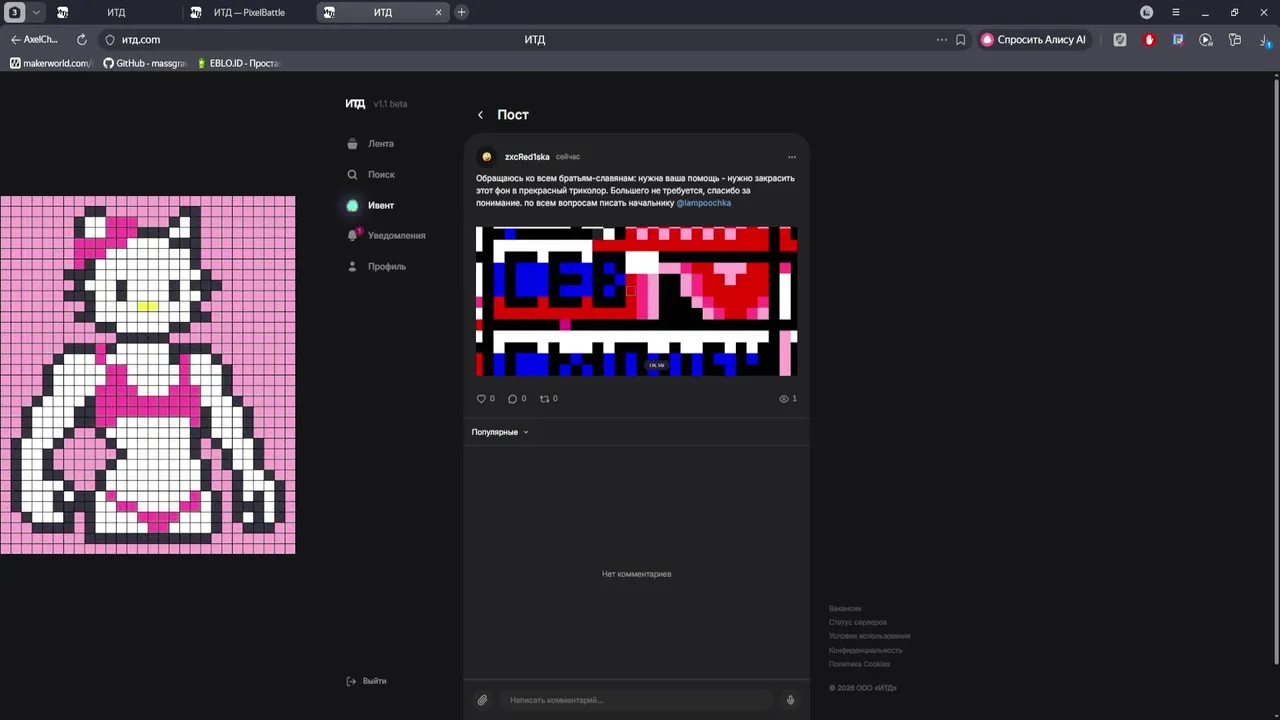Open the blue square extension icon
Viewport: 1280px width, 720px height.
click(x=1178, y=40)
